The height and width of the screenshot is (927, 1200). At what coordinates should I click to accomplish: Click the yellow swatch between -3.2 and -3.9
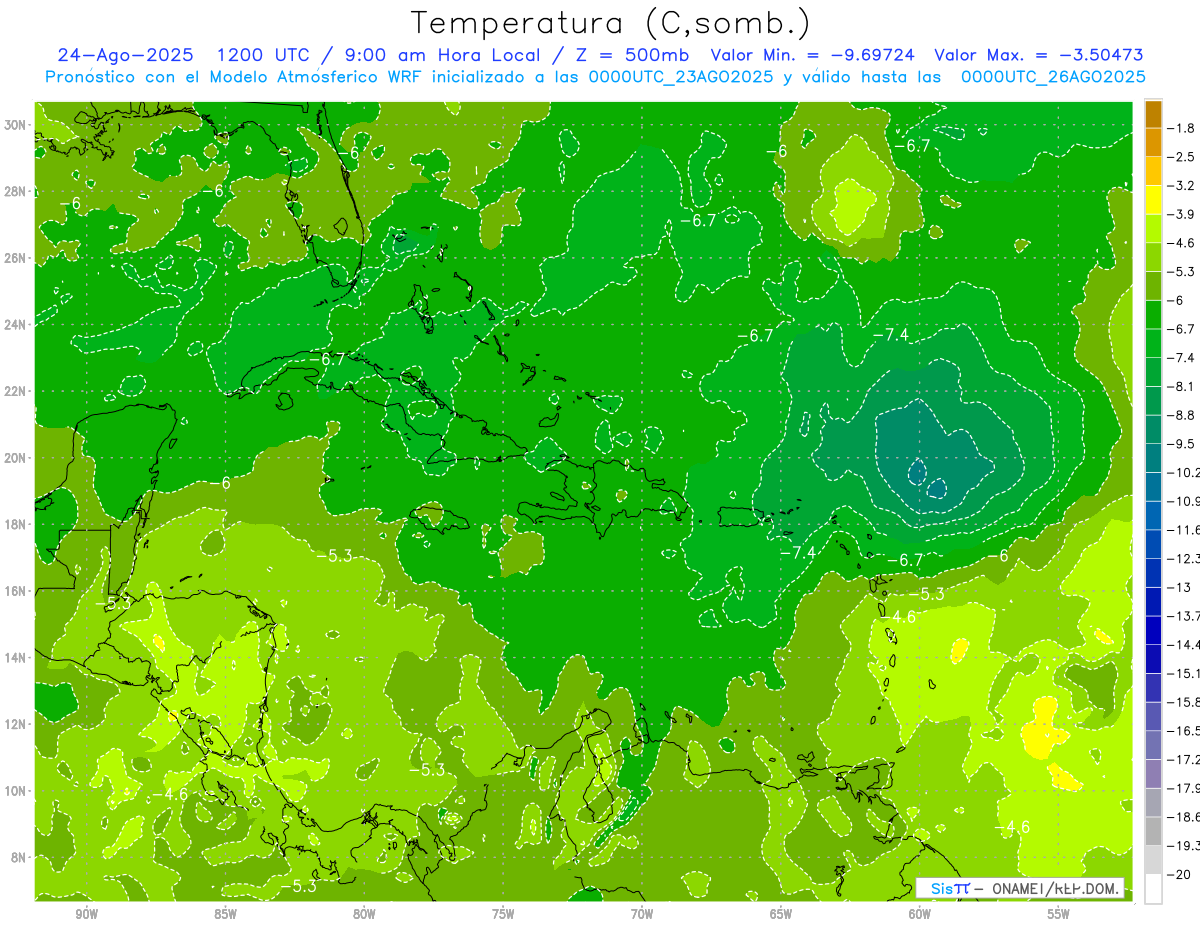click(x=1153, y=200)
